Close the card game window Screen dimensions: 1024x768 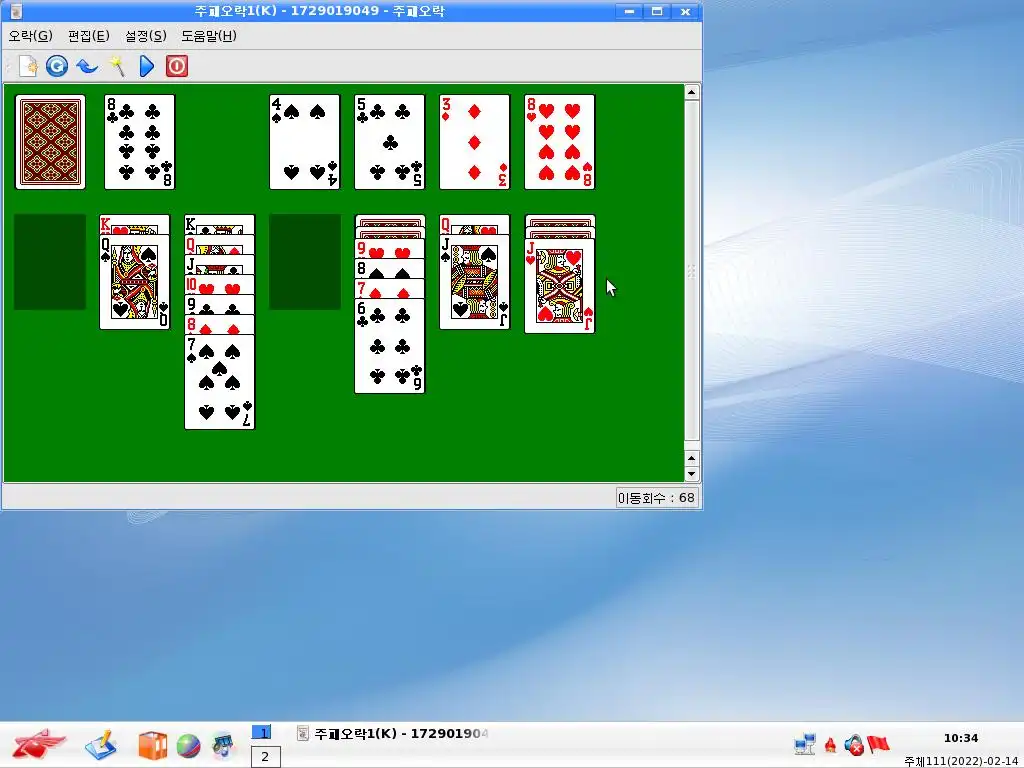[x=685, y=11]
